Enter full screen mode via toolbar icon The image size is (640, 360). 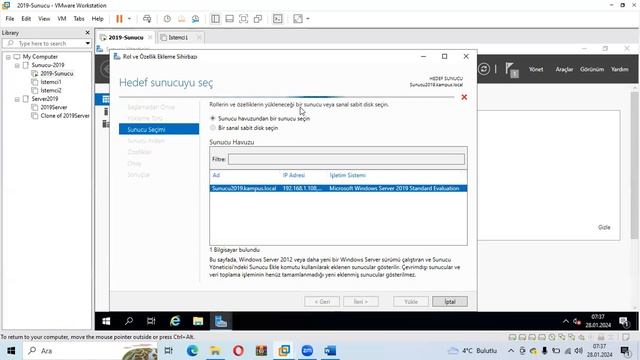click(243, 19)
